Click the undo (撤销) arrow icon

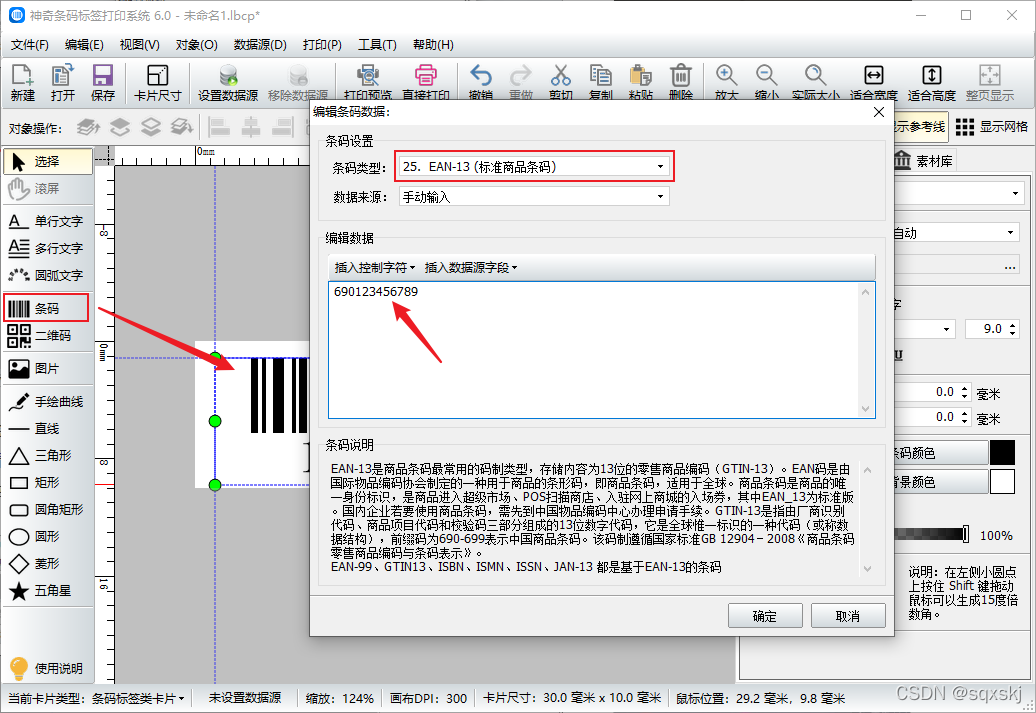tap(481, 82)
